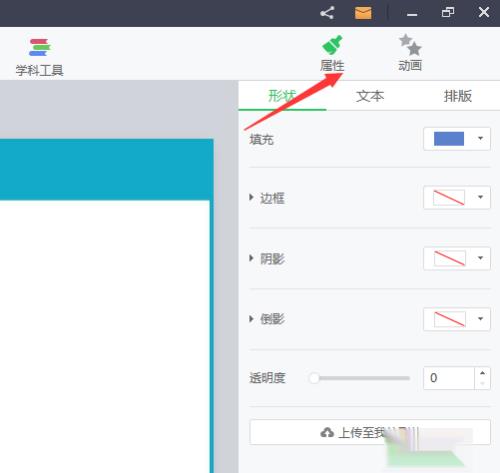Expand the 阴影 shadow section triangle
The width and height of the screenshot is (500, 473).
[x=251, y=258]
